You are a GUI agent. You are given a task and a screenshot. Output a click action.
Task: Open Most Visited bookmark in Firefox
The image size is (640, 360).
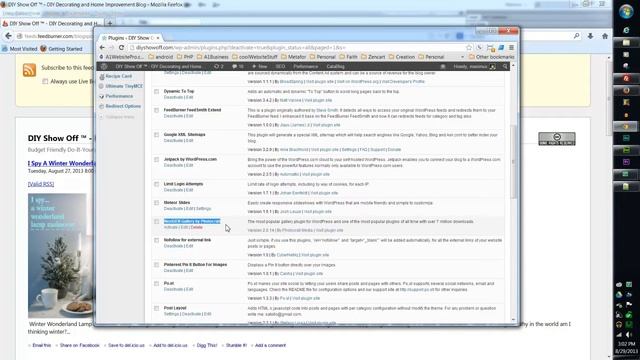click(x=19, y=49)
